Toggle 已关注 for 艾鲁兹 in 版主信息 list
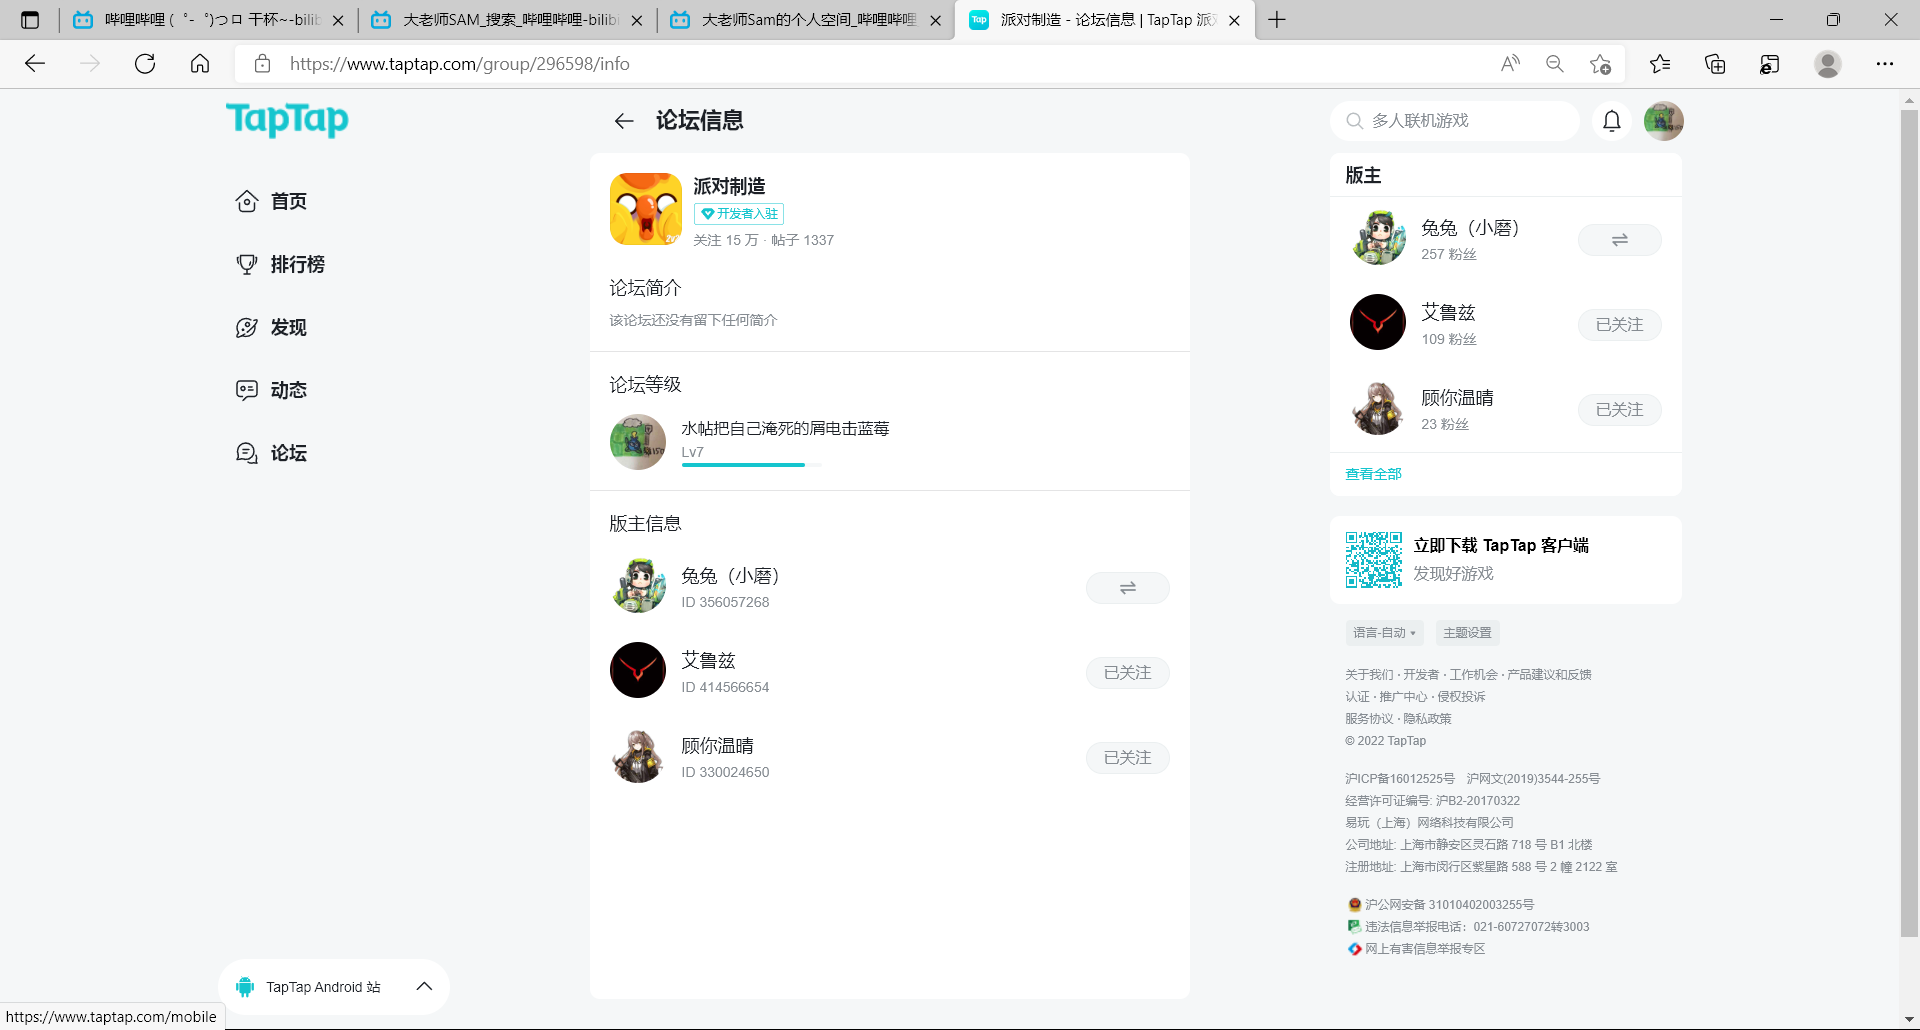Viewport: 1920px width, 1030px height. 1127,673
